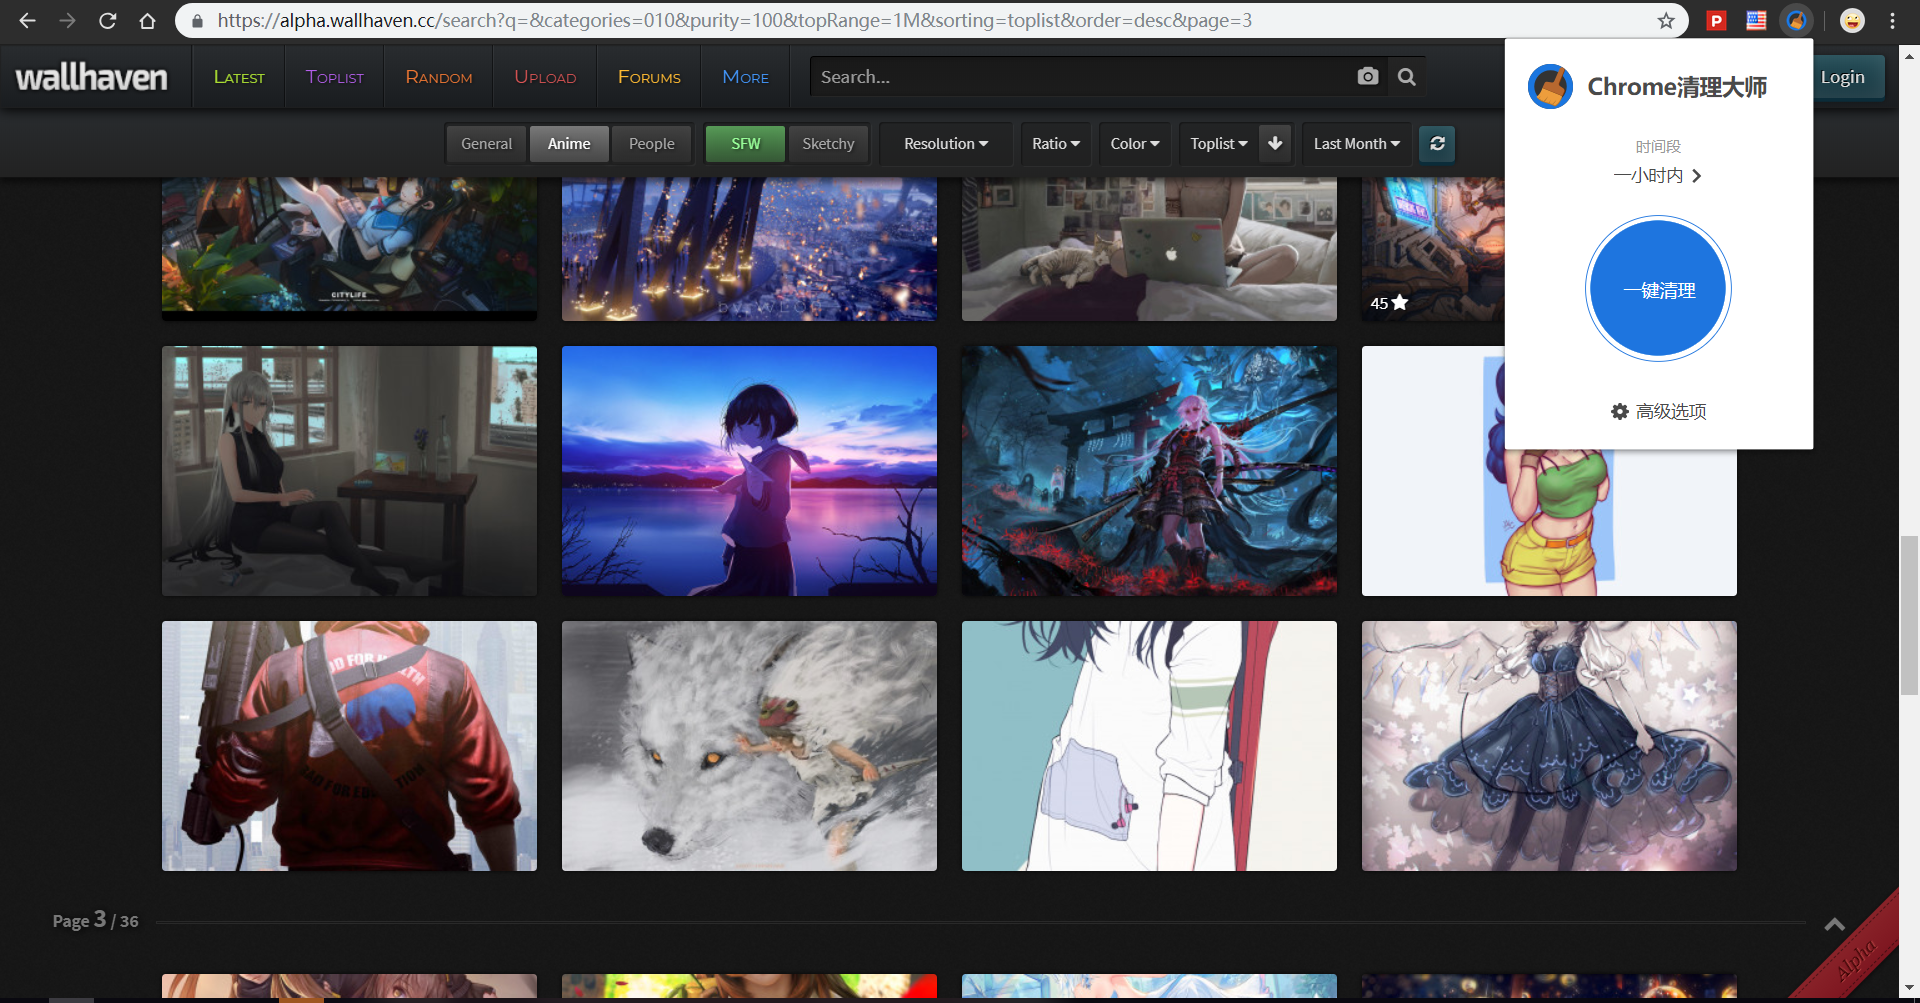Toggle the People category filter
This screenshot has width=1920, height=1003.
coord(651,143)
